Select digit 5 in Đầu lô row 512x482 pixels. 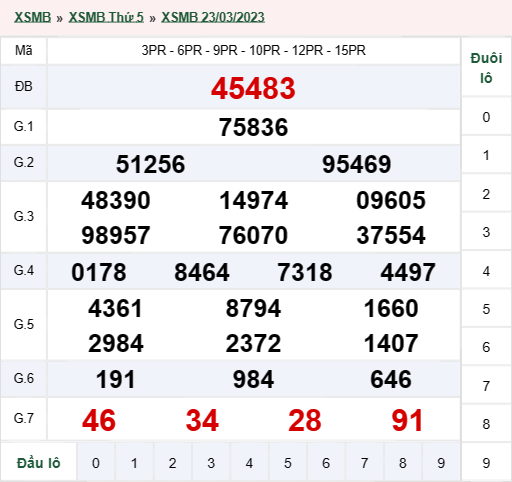click(x=288, y=463)
